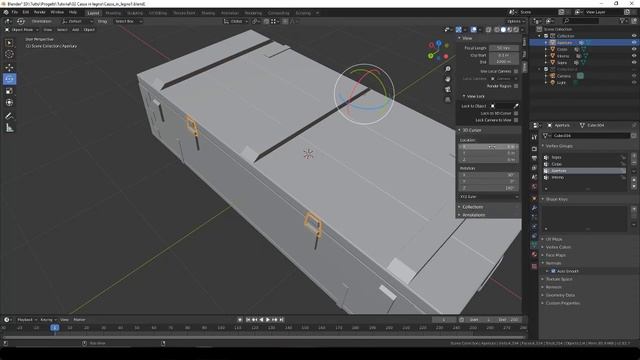
Task: Add a vertex group with plus button
Action: pyautogui.click(x=634, y=156)
